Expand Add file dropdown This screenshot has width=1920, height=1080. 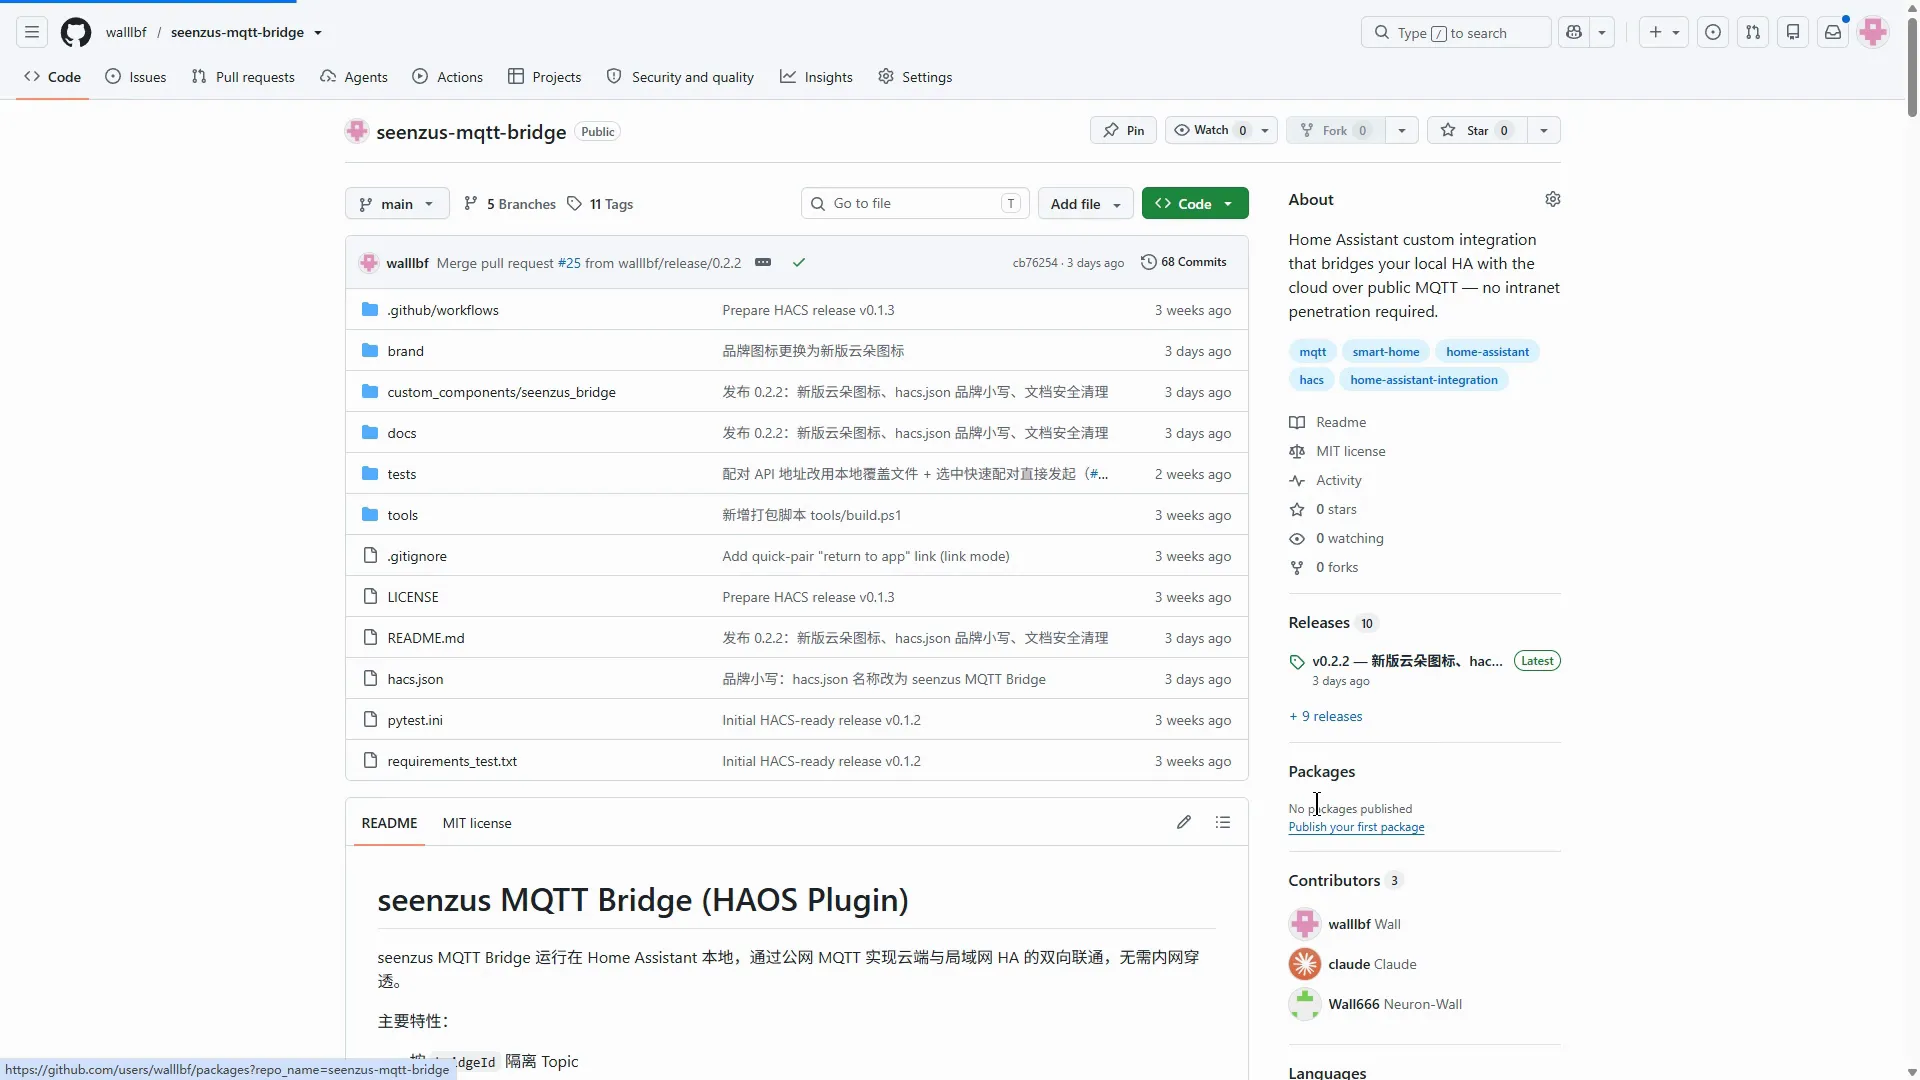(x=1086, y=203)
